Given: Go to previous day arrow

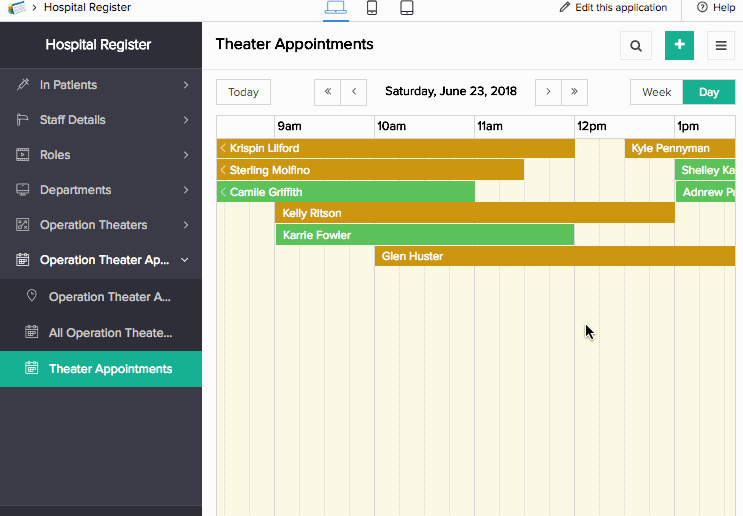Looking at the screenshot, I should (353, 92).
